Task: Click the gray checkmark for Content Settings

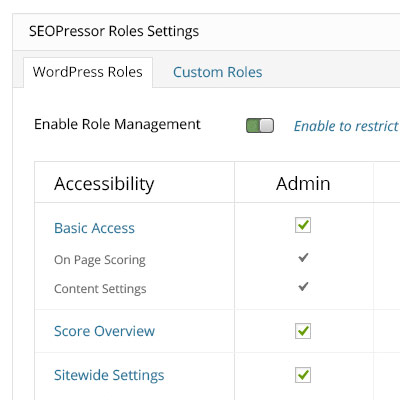Action: click(x=303, y=286)
